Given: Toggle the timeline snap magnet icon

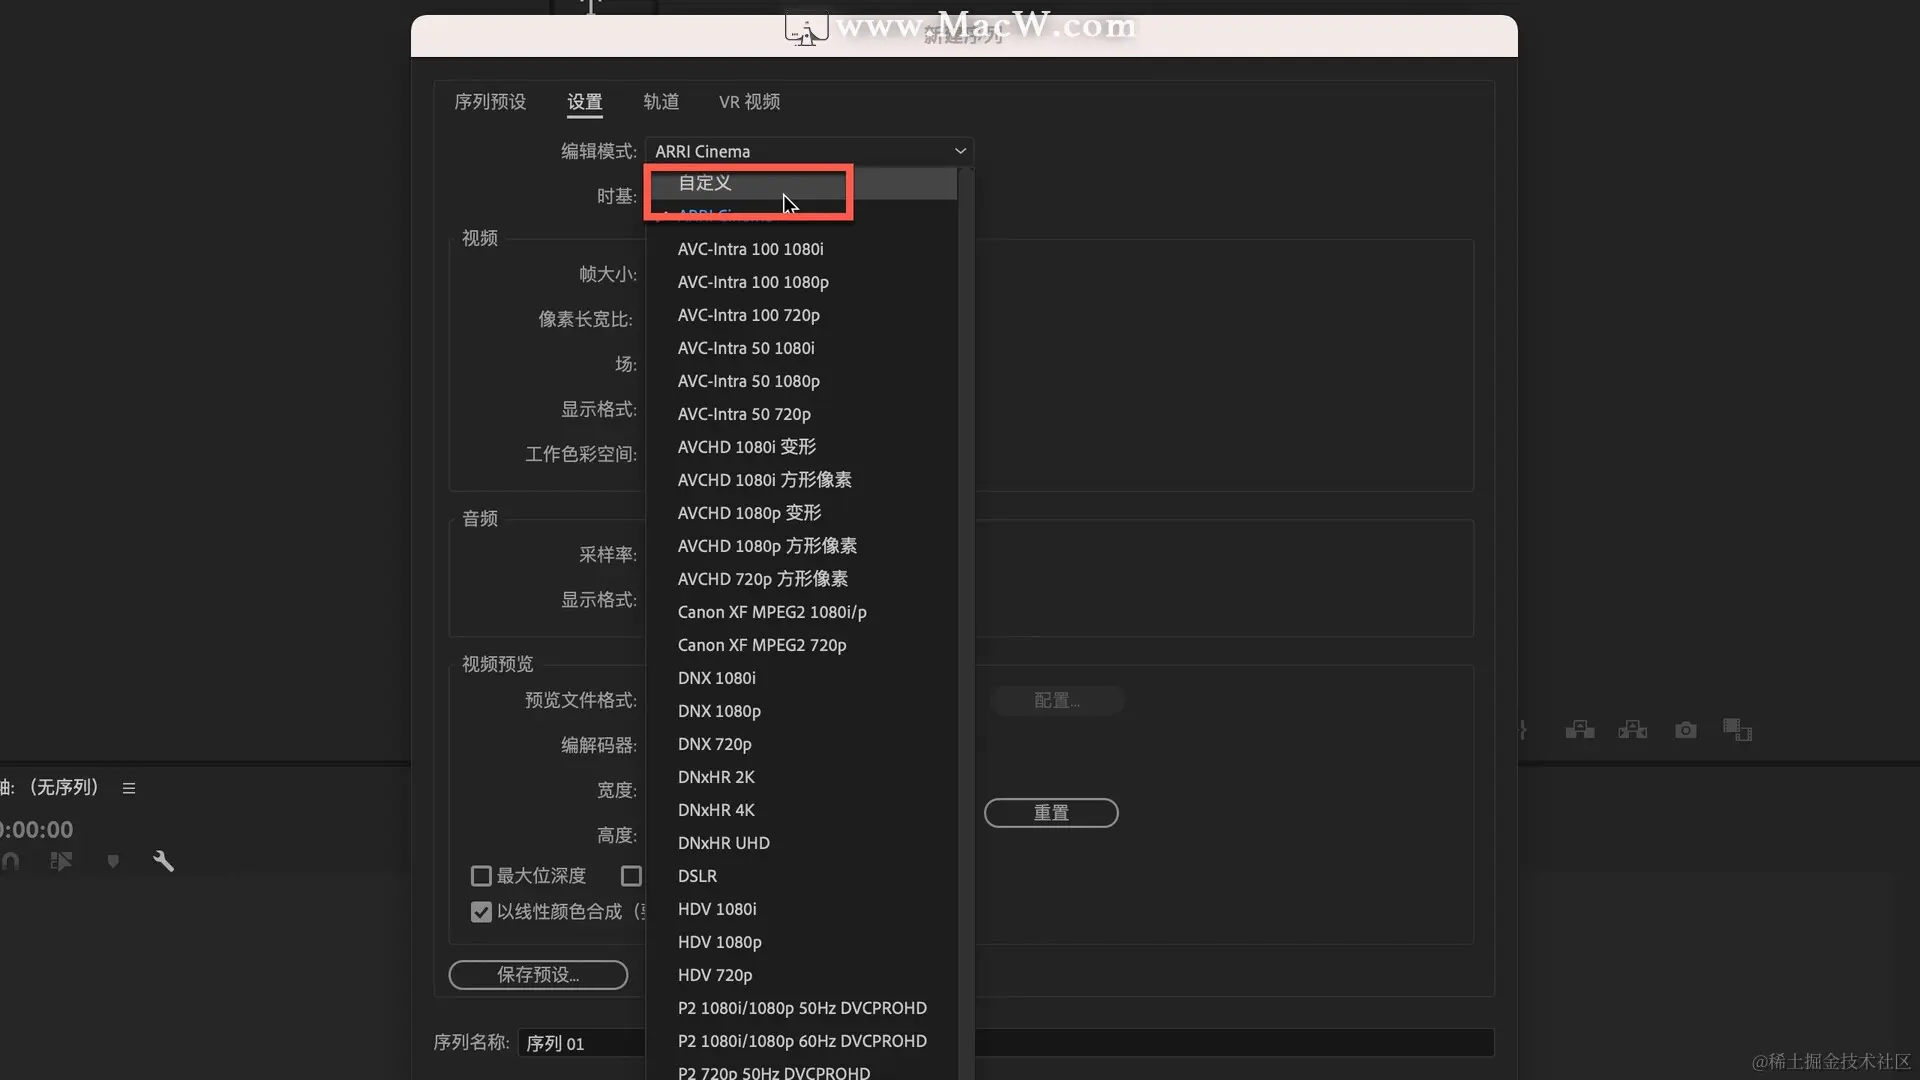Looking at the screenshot, I should pos(11,861).
